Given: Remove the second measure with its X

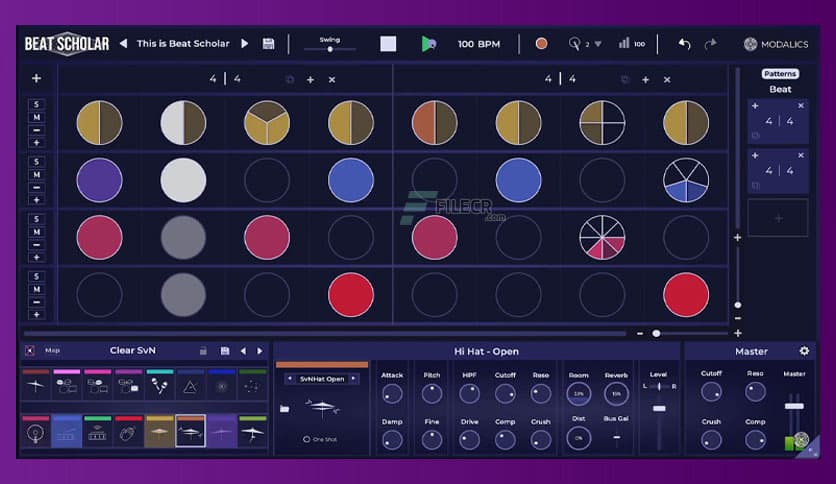Looking at the screenshot, I should click(x=667, y=80).
